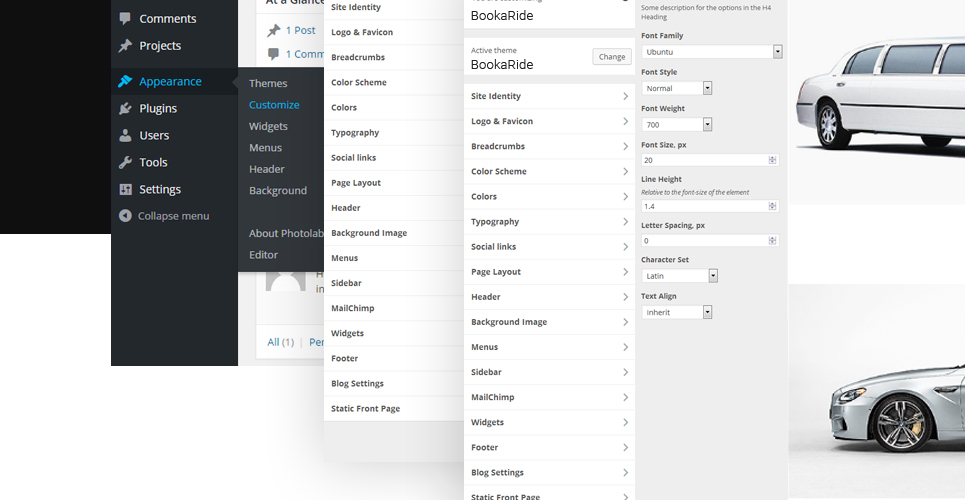
Task: Expand Color Scheme chevron in front panel
Action: coord(625,171)
